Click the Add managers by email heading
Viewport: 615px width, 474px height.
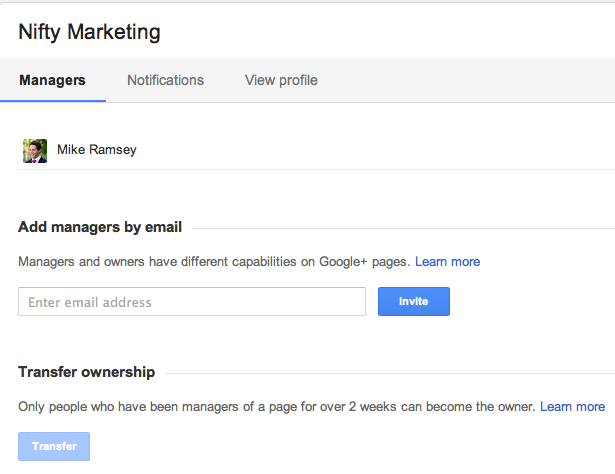[x=100, y=227]
